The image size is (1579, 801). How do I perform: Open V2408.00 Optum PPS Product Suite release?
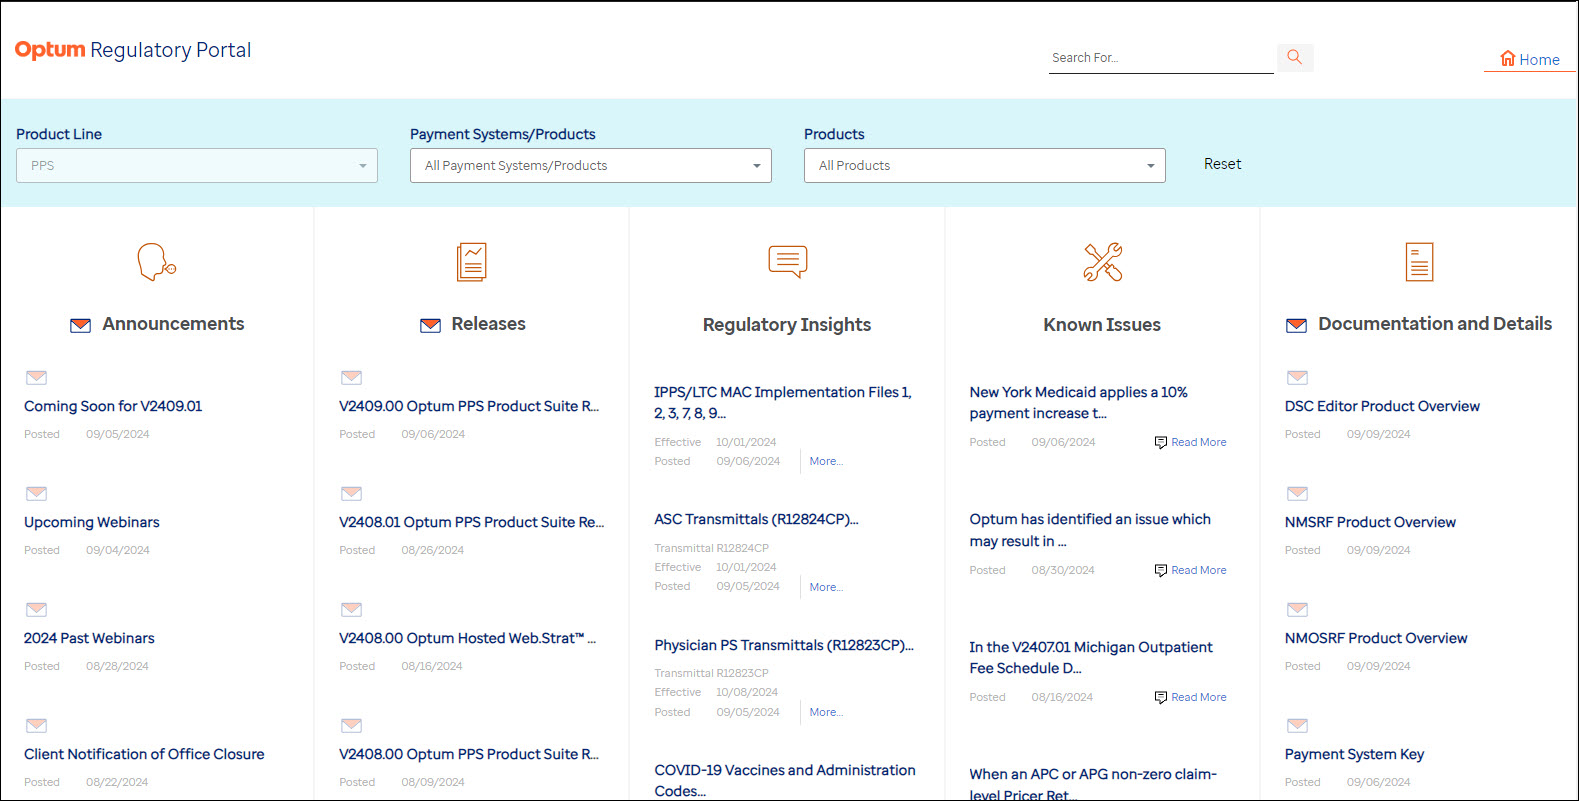[469, 754]
